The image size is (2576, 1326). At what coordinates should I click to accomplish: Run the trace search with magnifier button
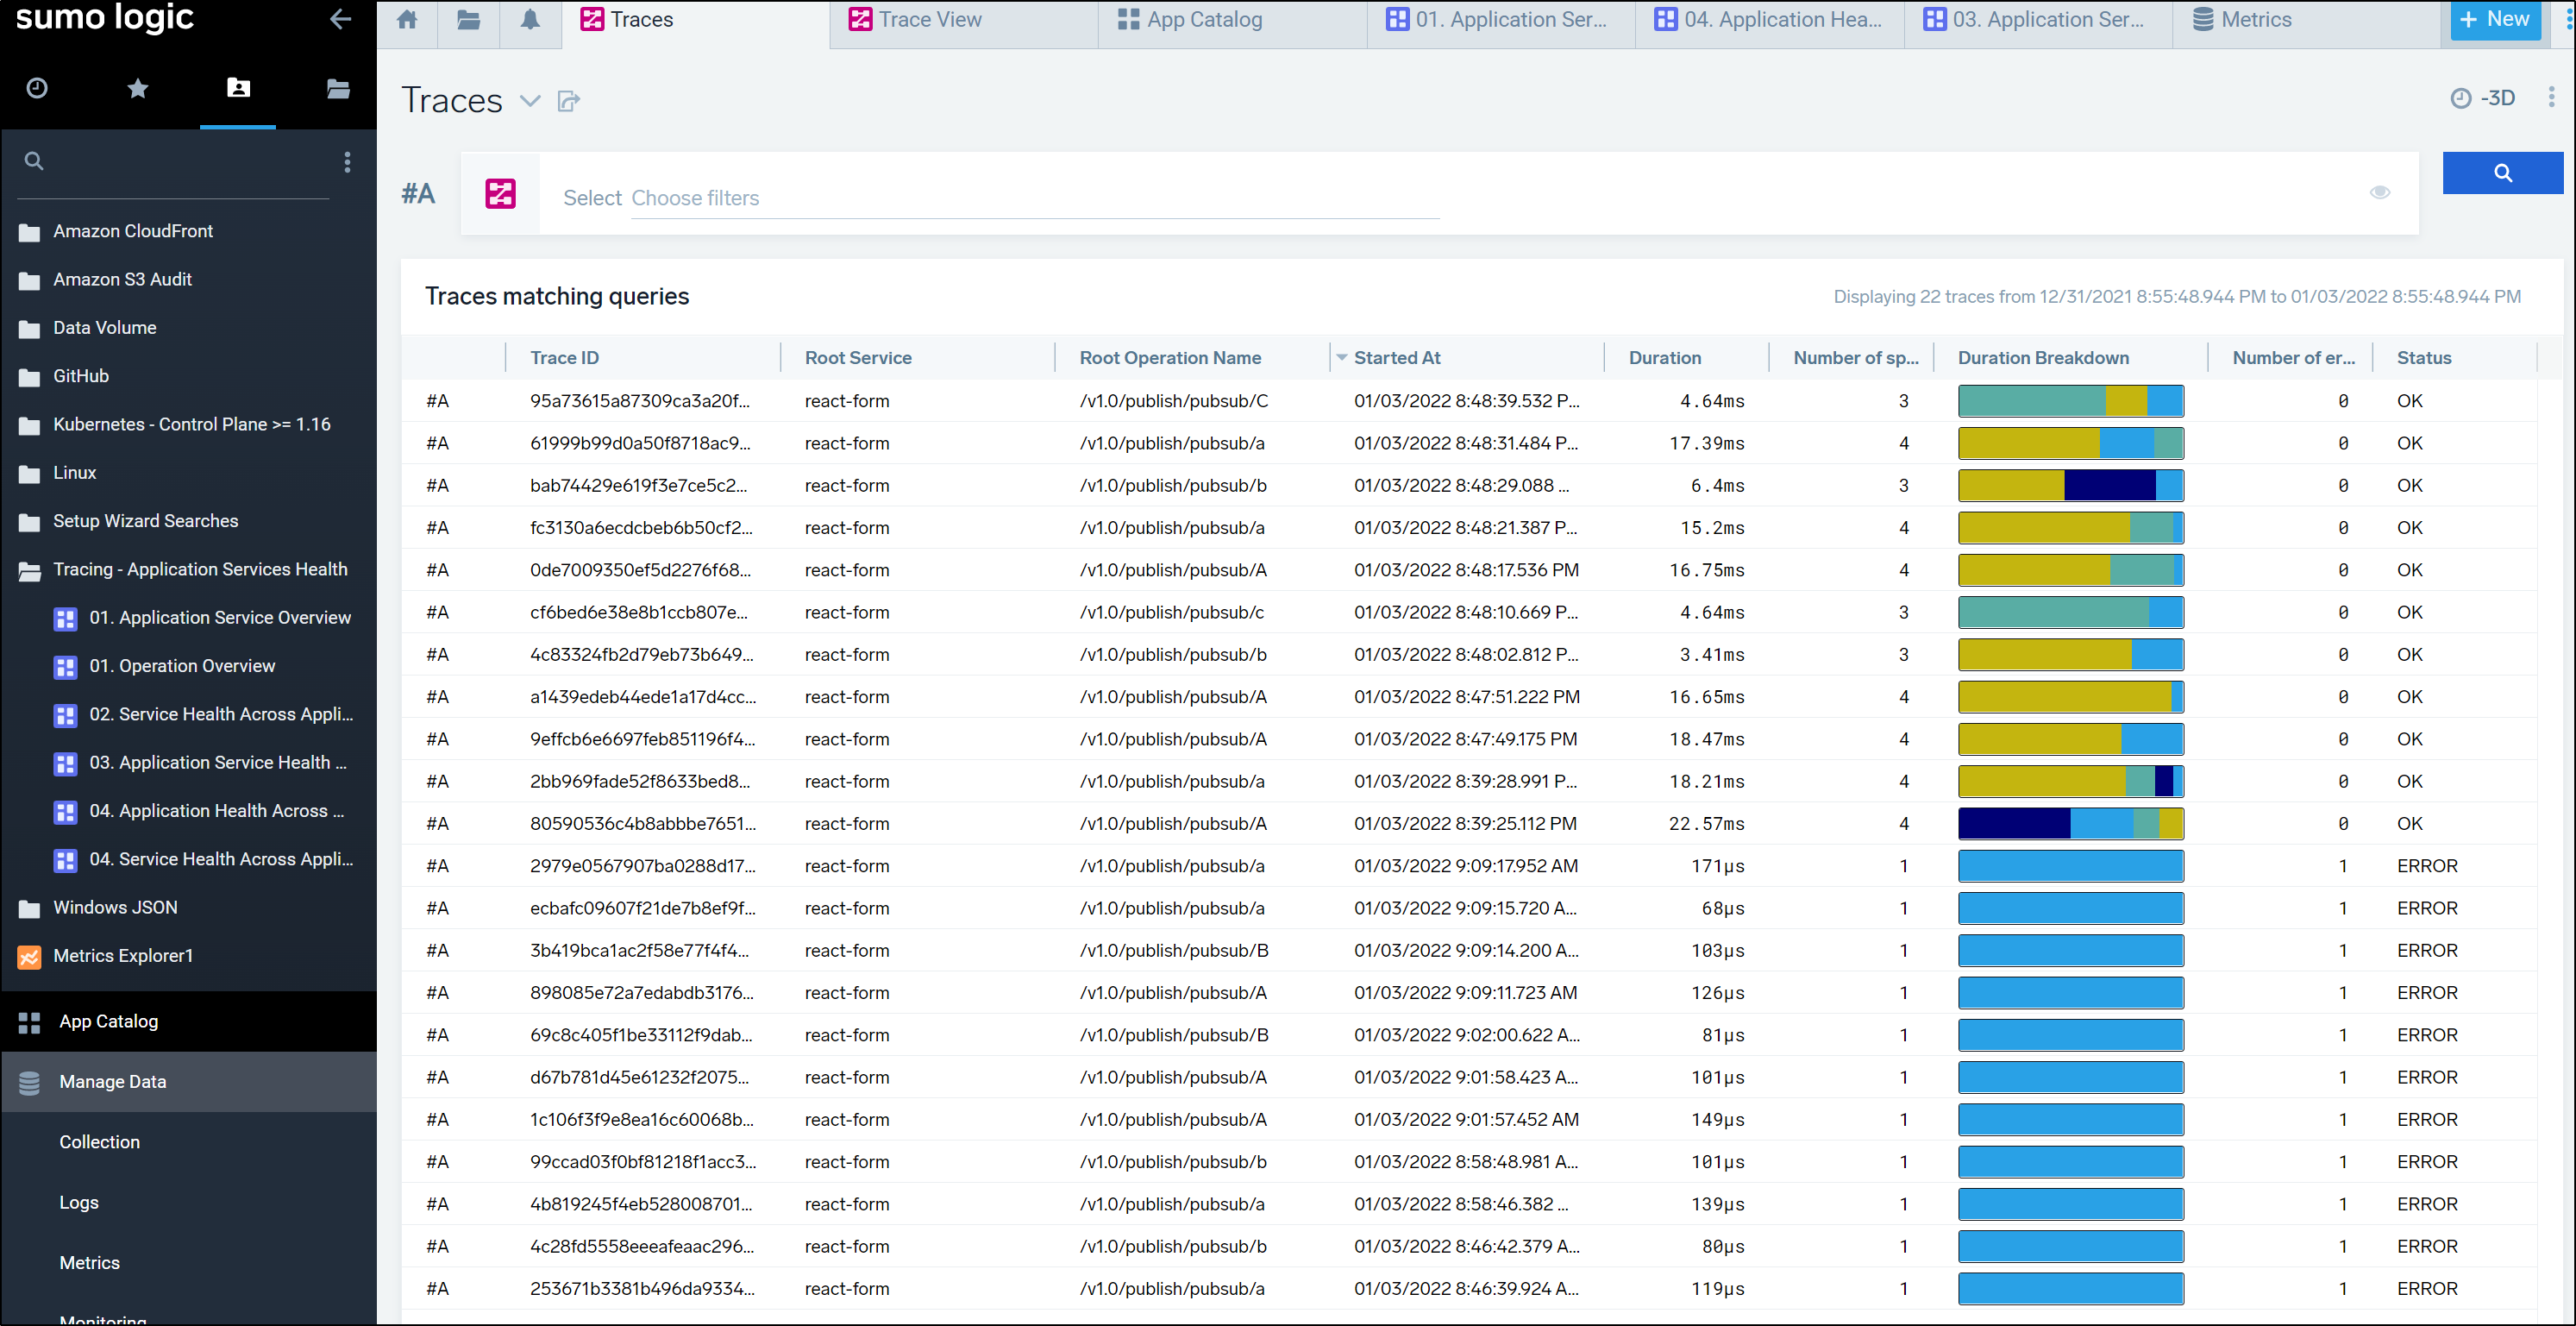[x=2502, y=173]
